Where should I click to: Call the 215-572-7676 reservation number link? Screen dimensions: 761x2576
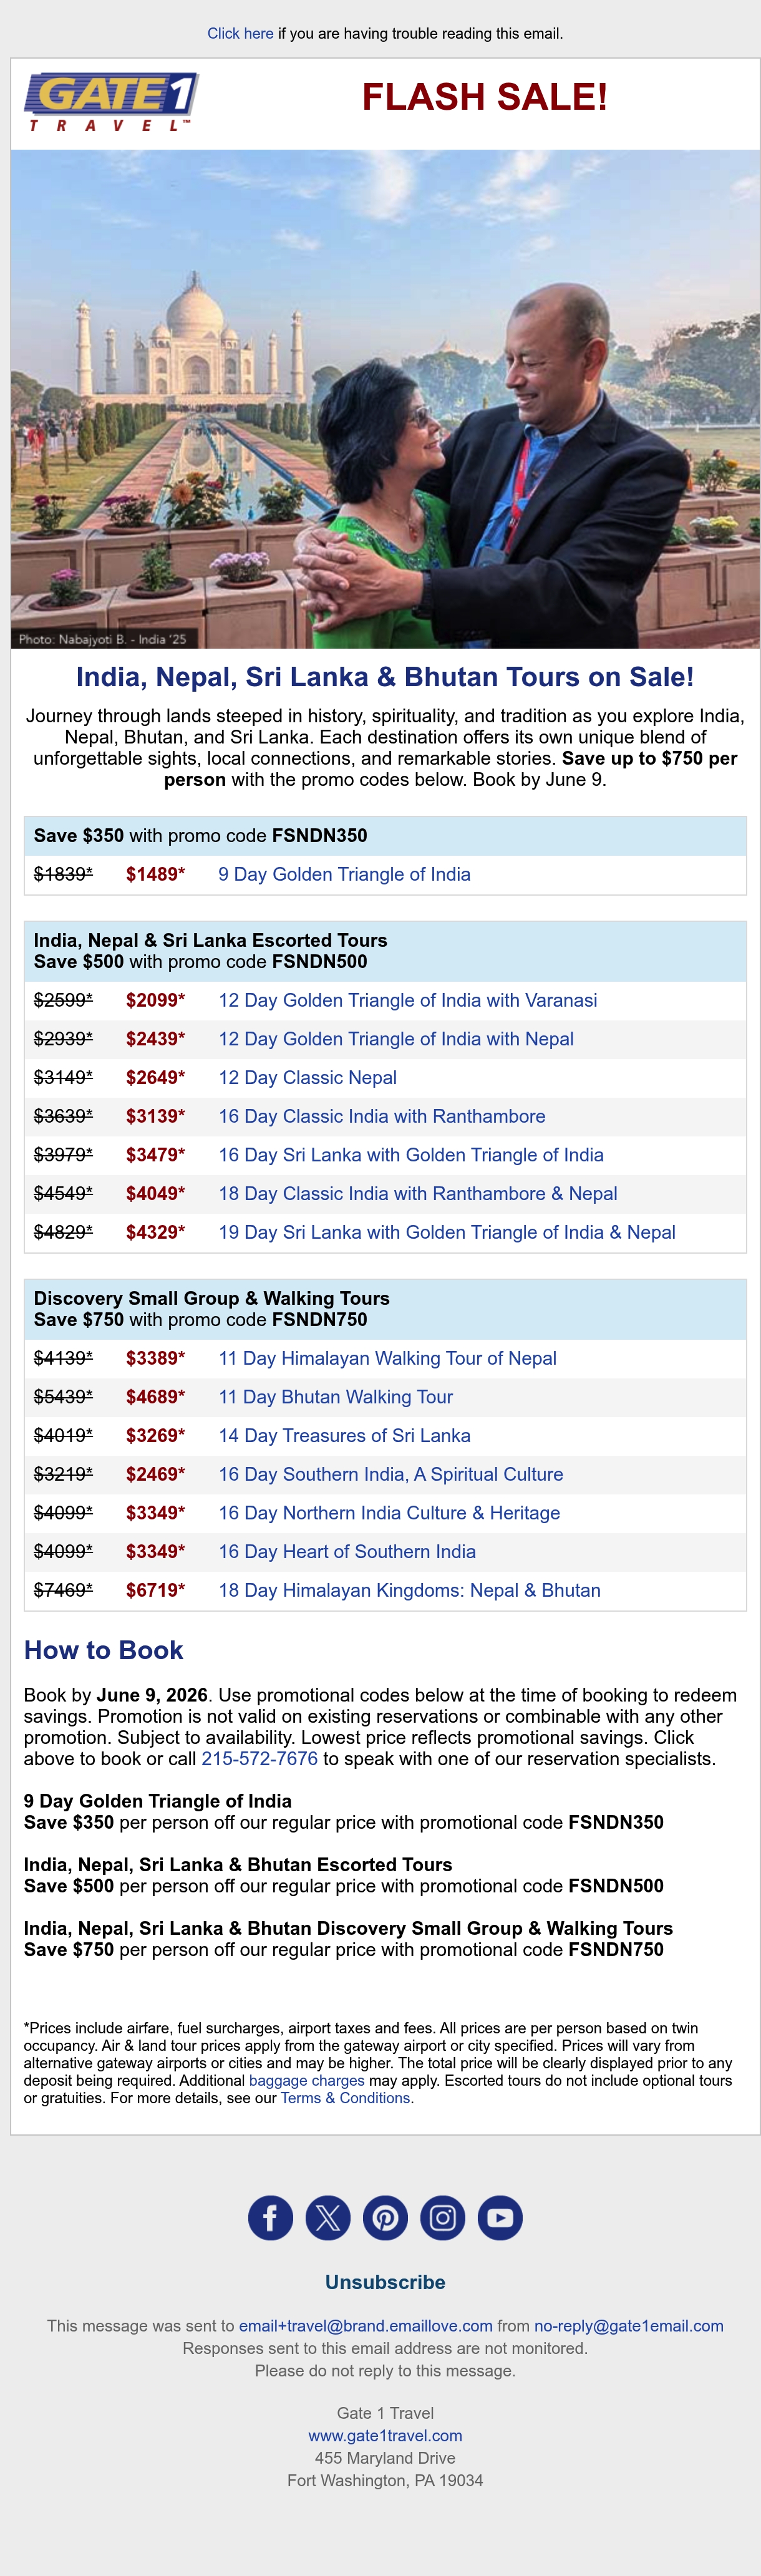[260, 1758]
